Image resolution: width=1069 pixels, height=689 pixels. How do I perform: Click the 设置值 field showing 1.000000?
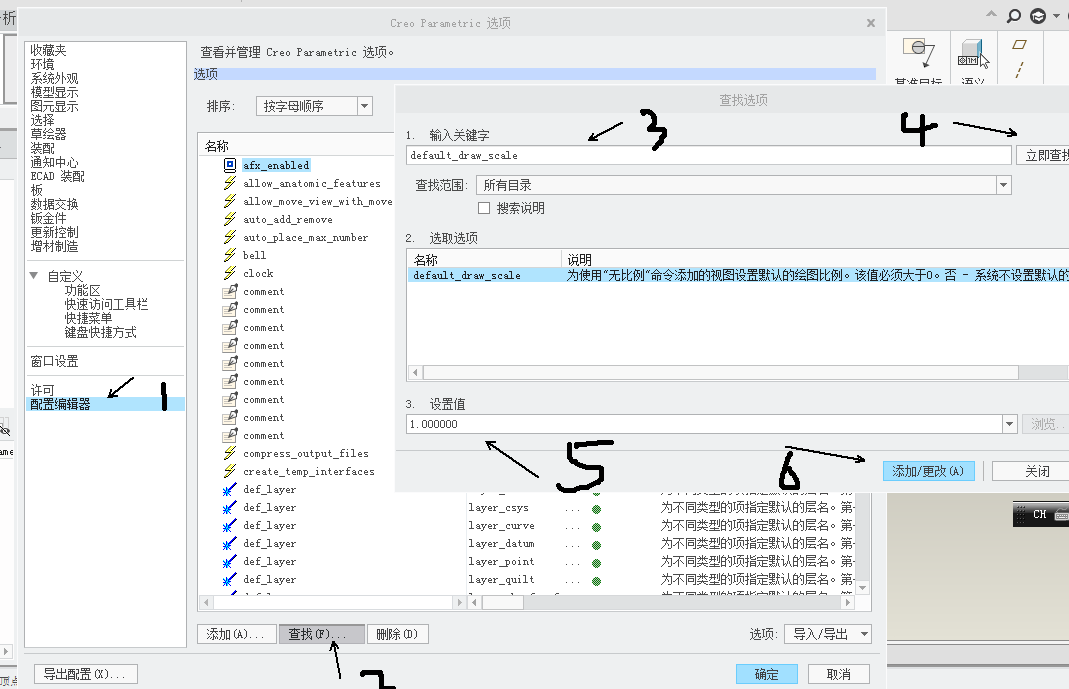[704, 424]
